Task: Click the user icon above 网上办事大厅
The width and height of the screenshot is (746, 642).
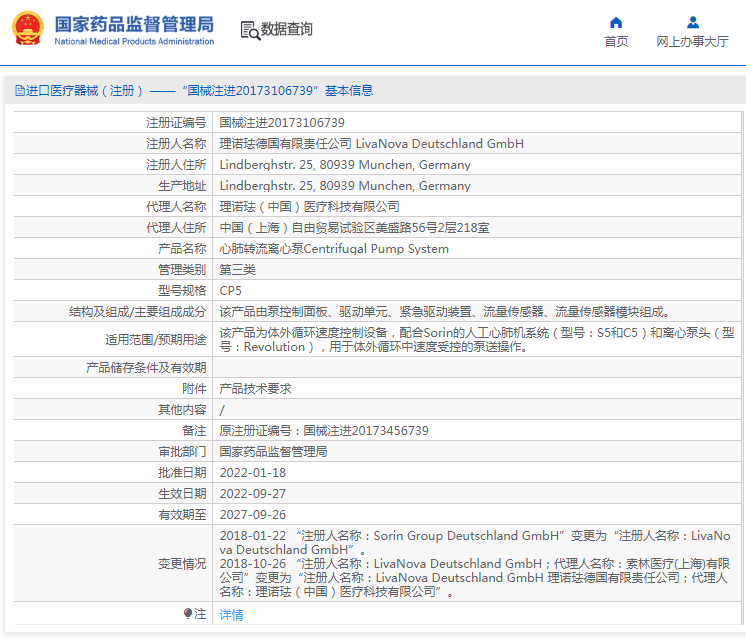Action: click(x=692, y=22)
